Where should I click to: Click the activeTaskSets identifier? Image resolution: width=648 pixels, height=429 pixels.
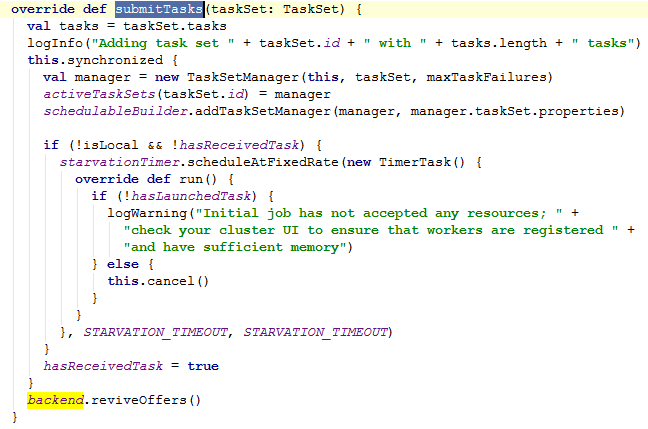click(99, 94)
